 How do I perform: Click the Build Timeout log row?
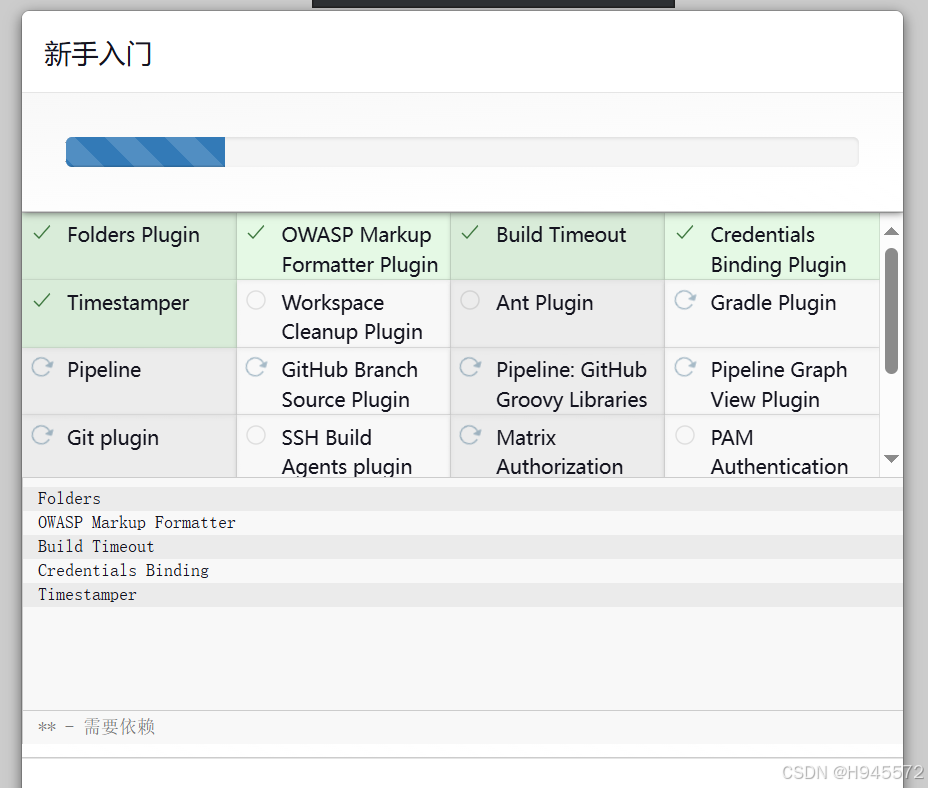(x=462, y=547)
